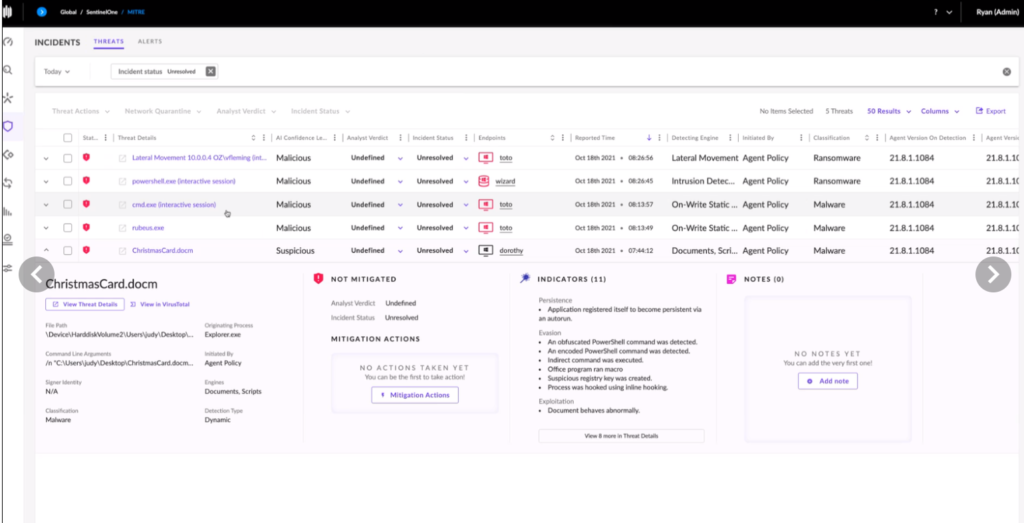Open the Network Quarantine dropdown
The image size is (1024, 523).
[163, 111]
